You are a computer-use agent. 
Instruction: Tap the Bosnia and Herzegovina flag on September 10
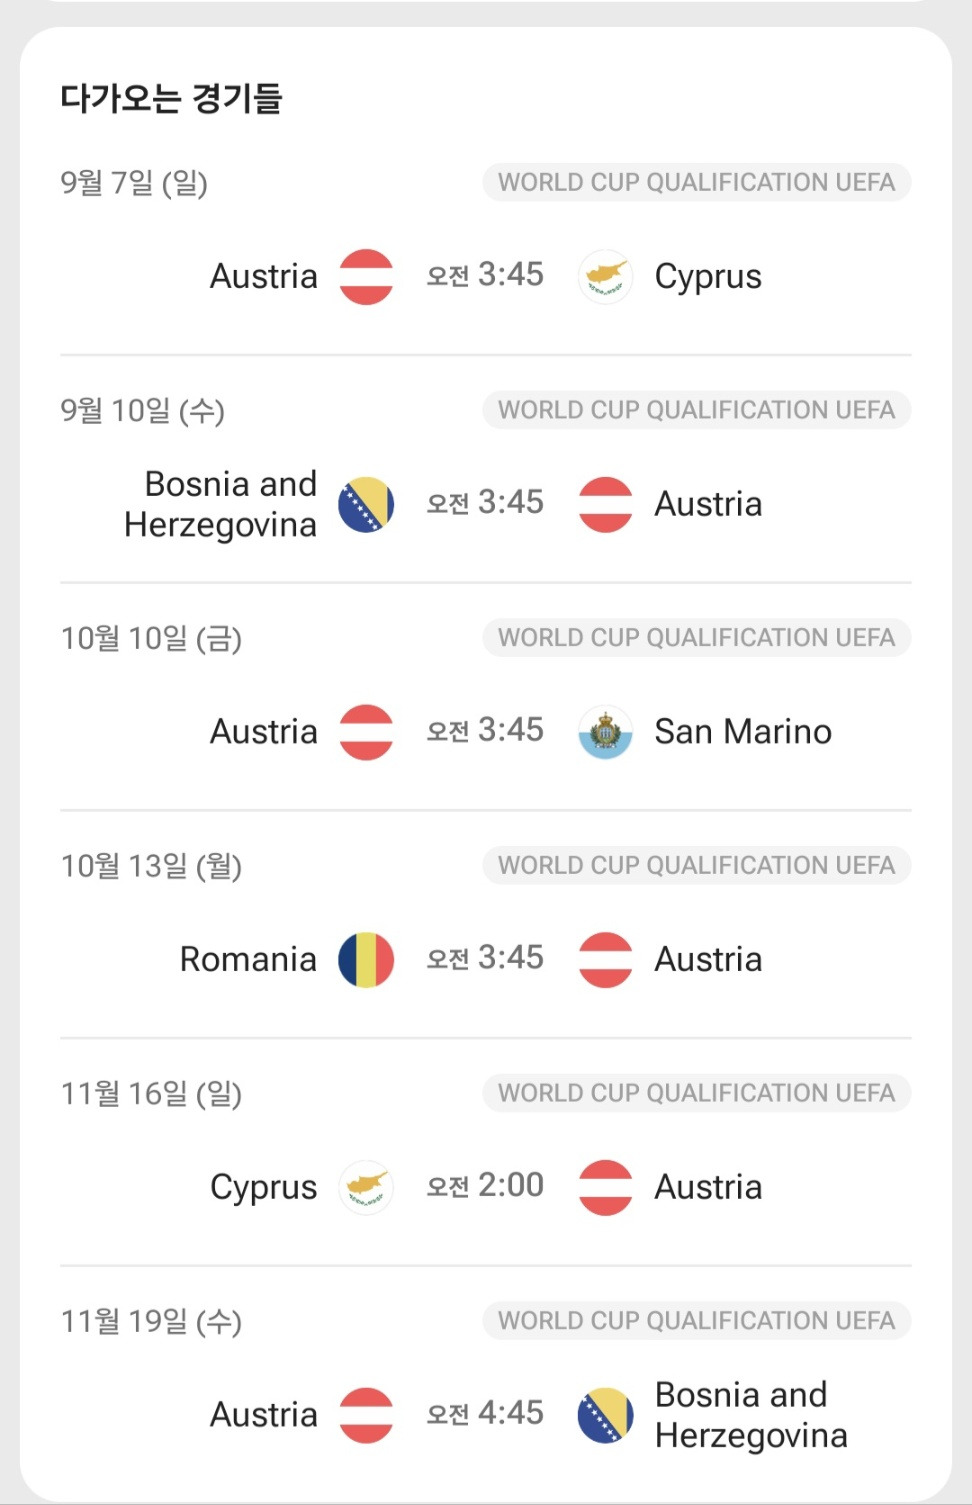366,505
